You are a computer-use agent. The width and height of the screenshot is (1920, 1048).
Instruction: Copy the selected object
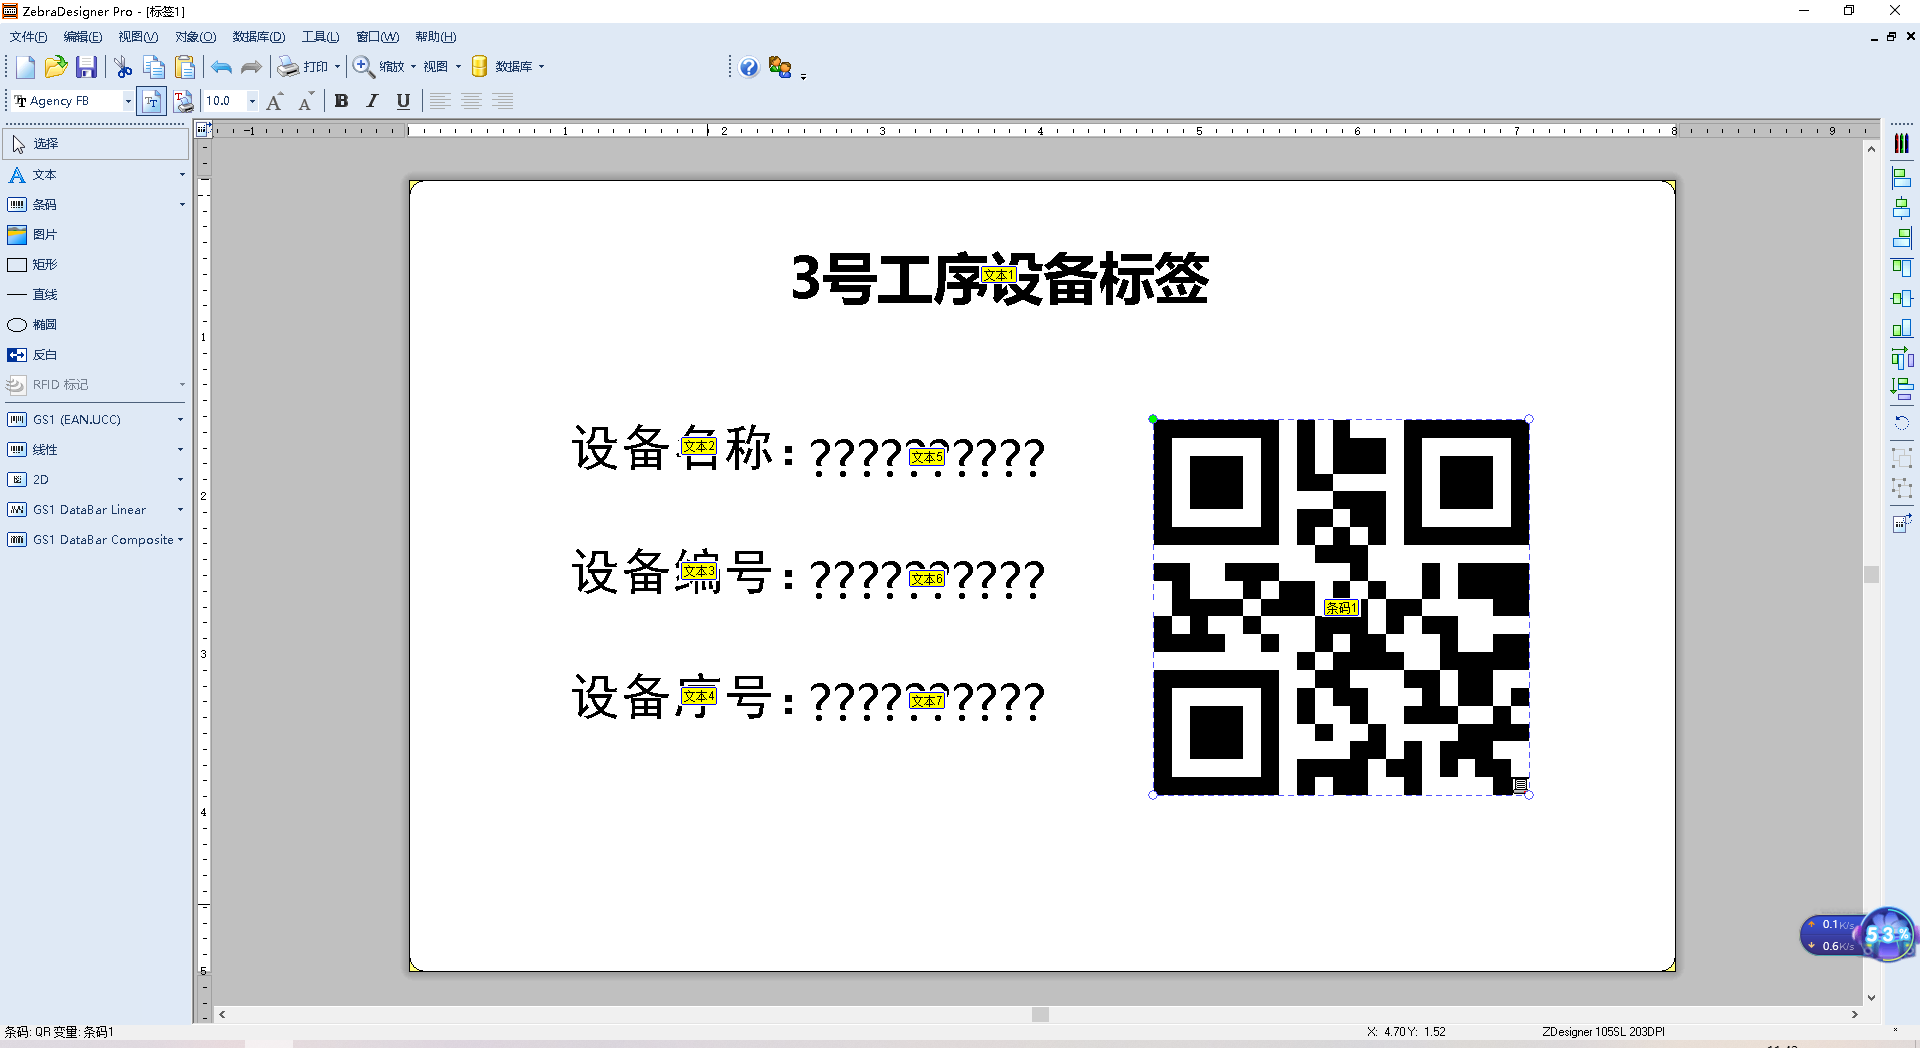pos(154,67)
